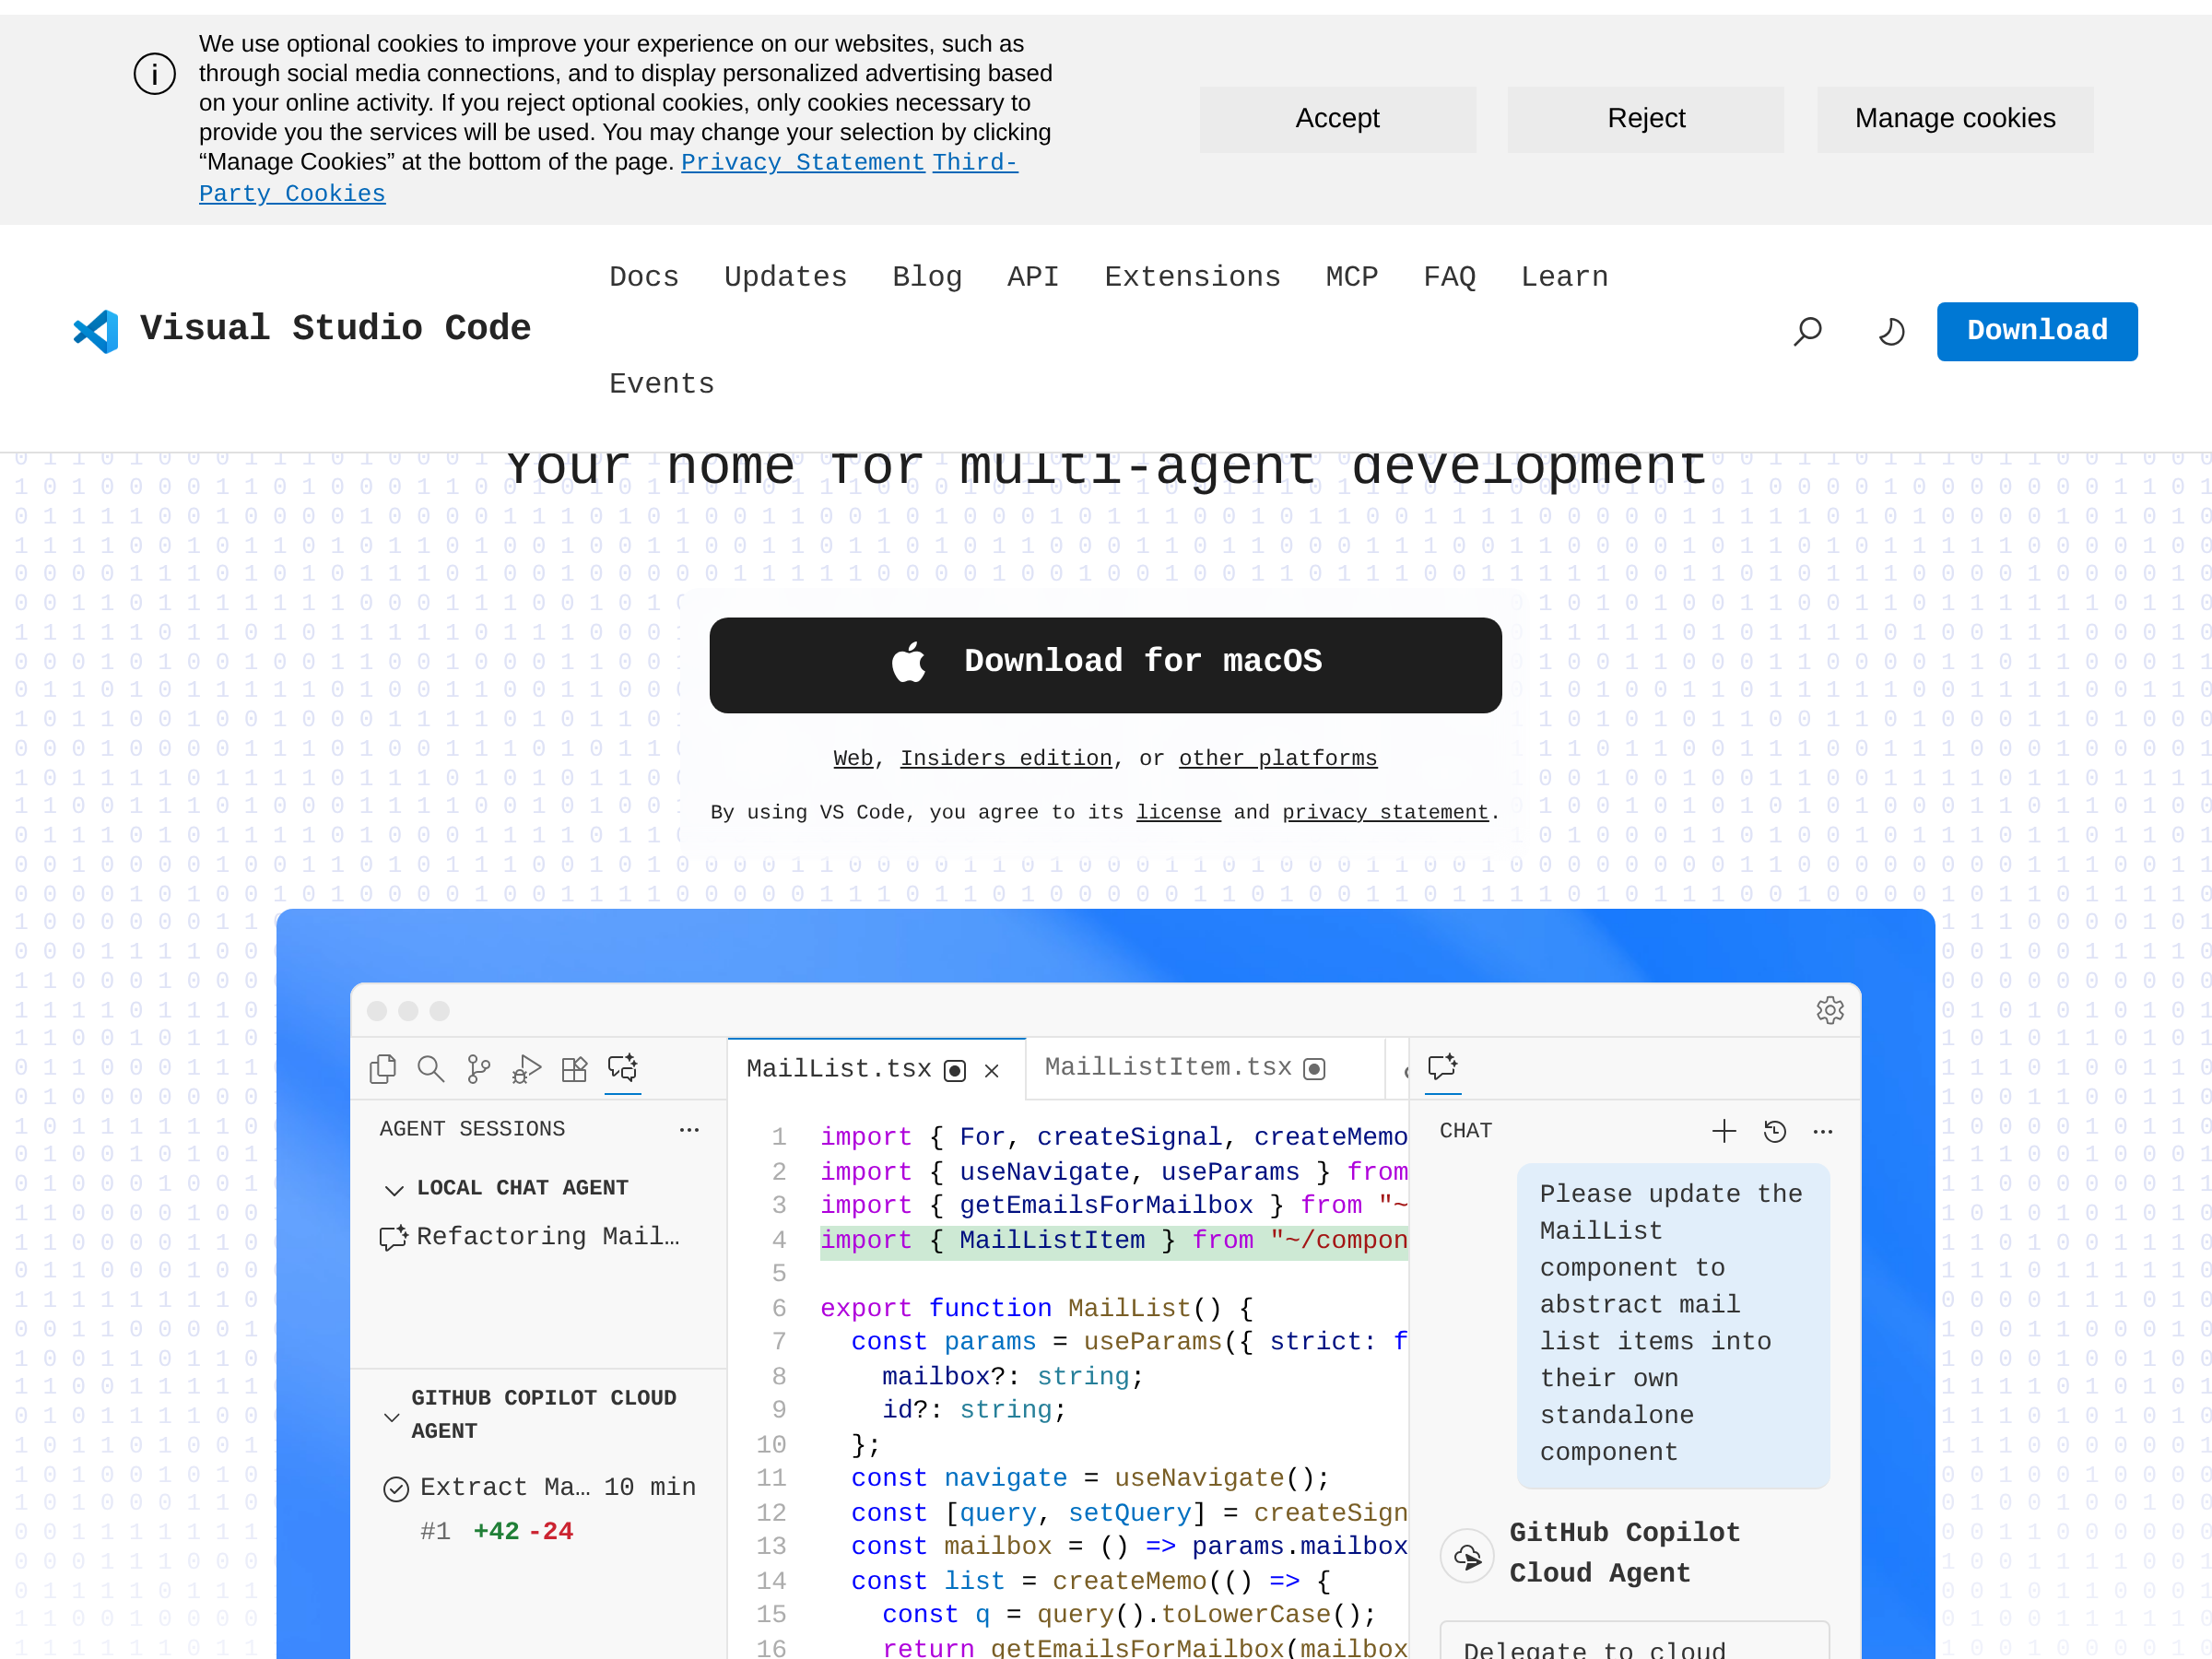
Task: Reject optional cookies
Action: [1645, 119]
